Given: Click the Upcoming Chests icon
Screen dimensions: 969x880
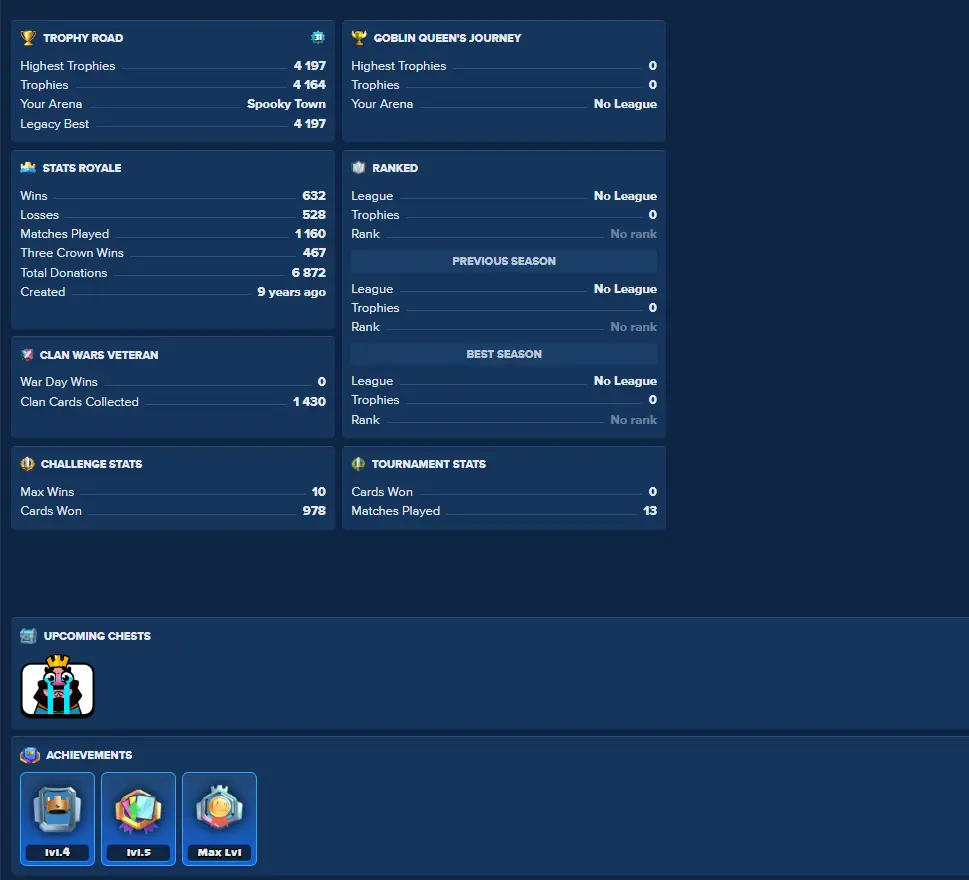Looking at the screenshot, I should [28, 636].
